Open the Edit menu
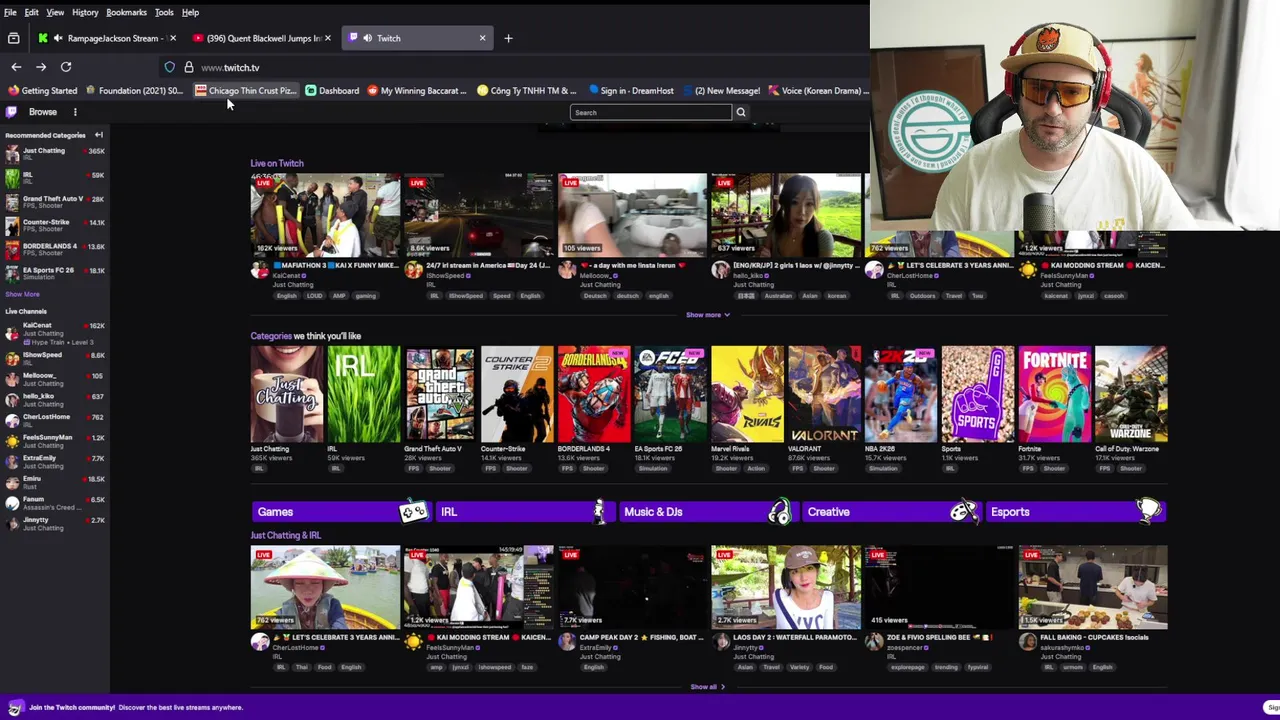This screenshot has height=720, width=1280. click(32, 12)
